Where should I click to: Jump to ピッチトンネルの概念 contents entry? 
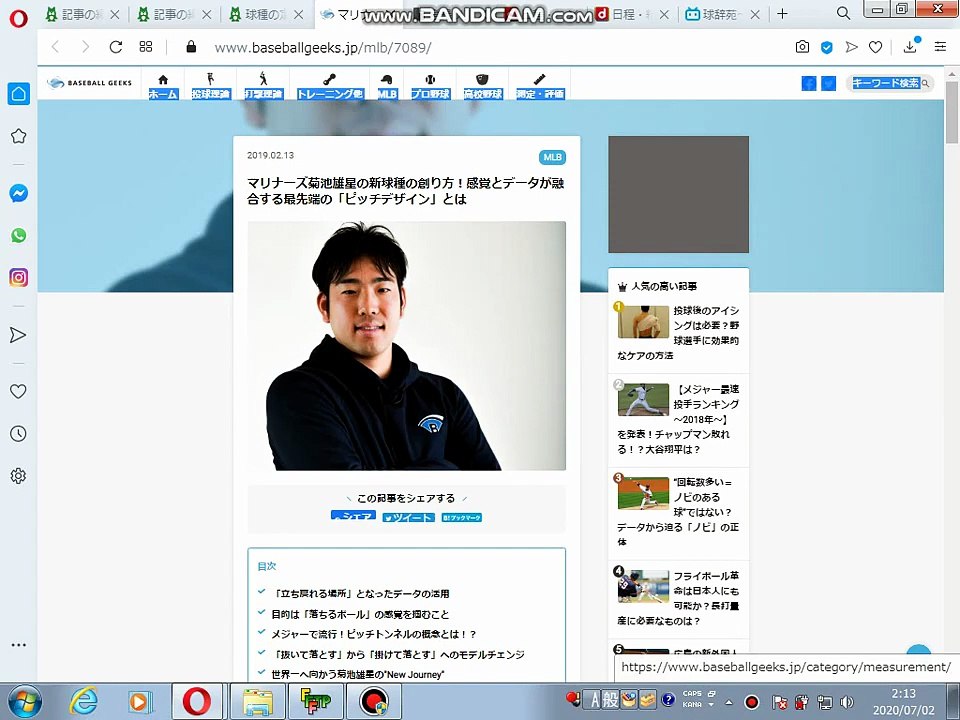tap(374, 634)
